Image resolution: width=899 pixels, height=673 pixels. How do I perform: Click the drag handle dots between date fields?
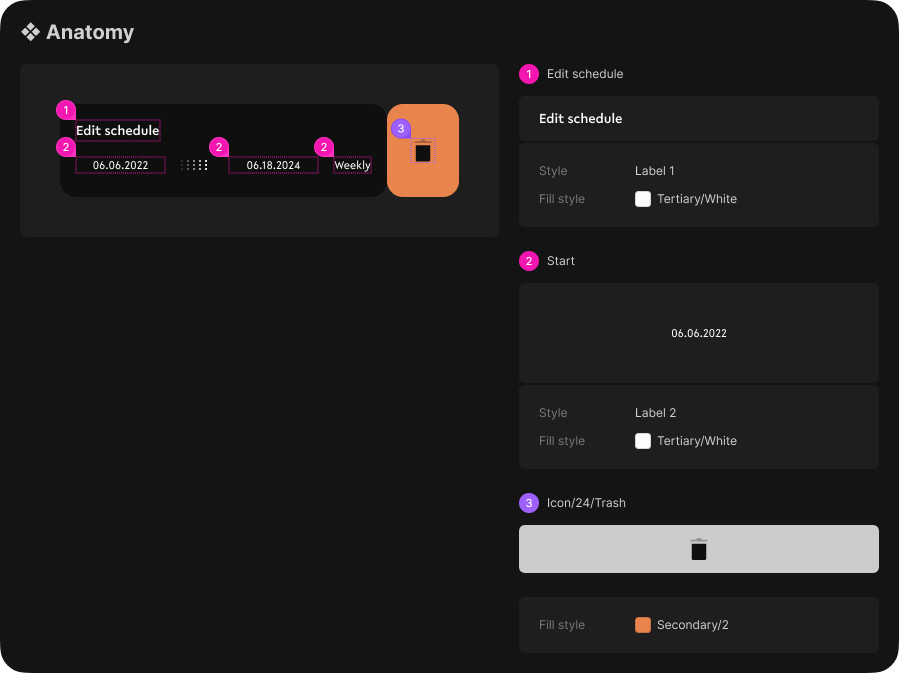(194, 163)
